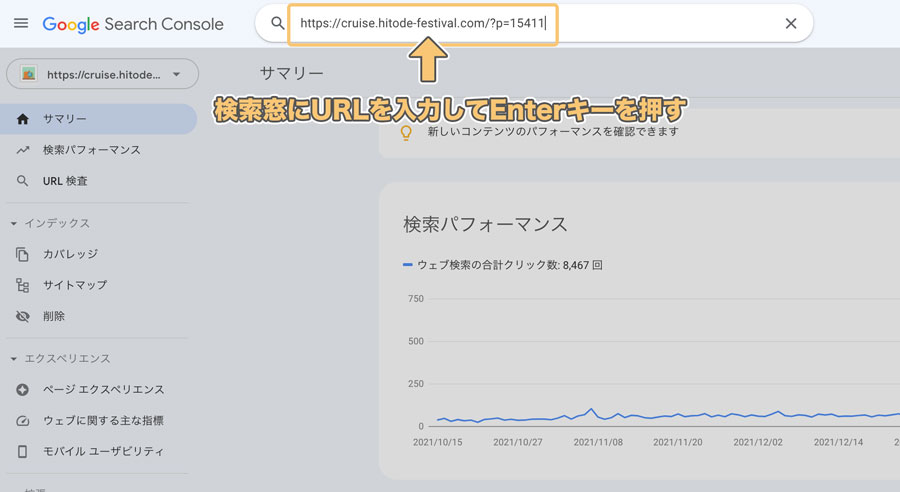This screenshot has height=492, width=900.
Task: Click the 2021/11/08 date on chart axis
Action: click(598, 442)
